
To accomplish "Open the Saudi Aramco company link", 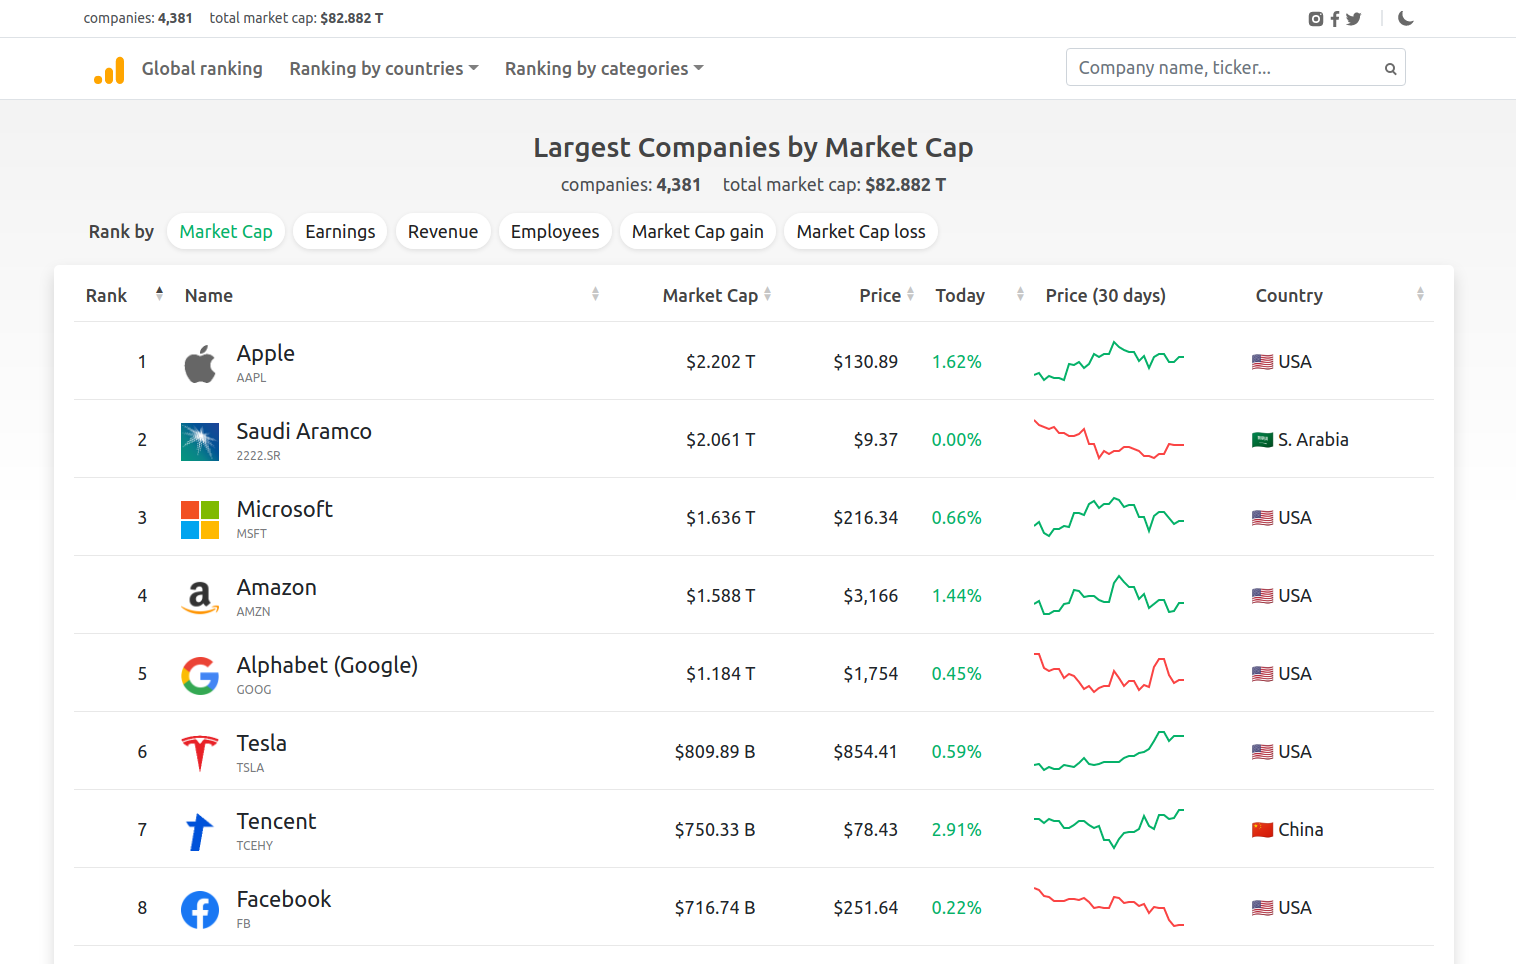I will (x=304, y=431).
